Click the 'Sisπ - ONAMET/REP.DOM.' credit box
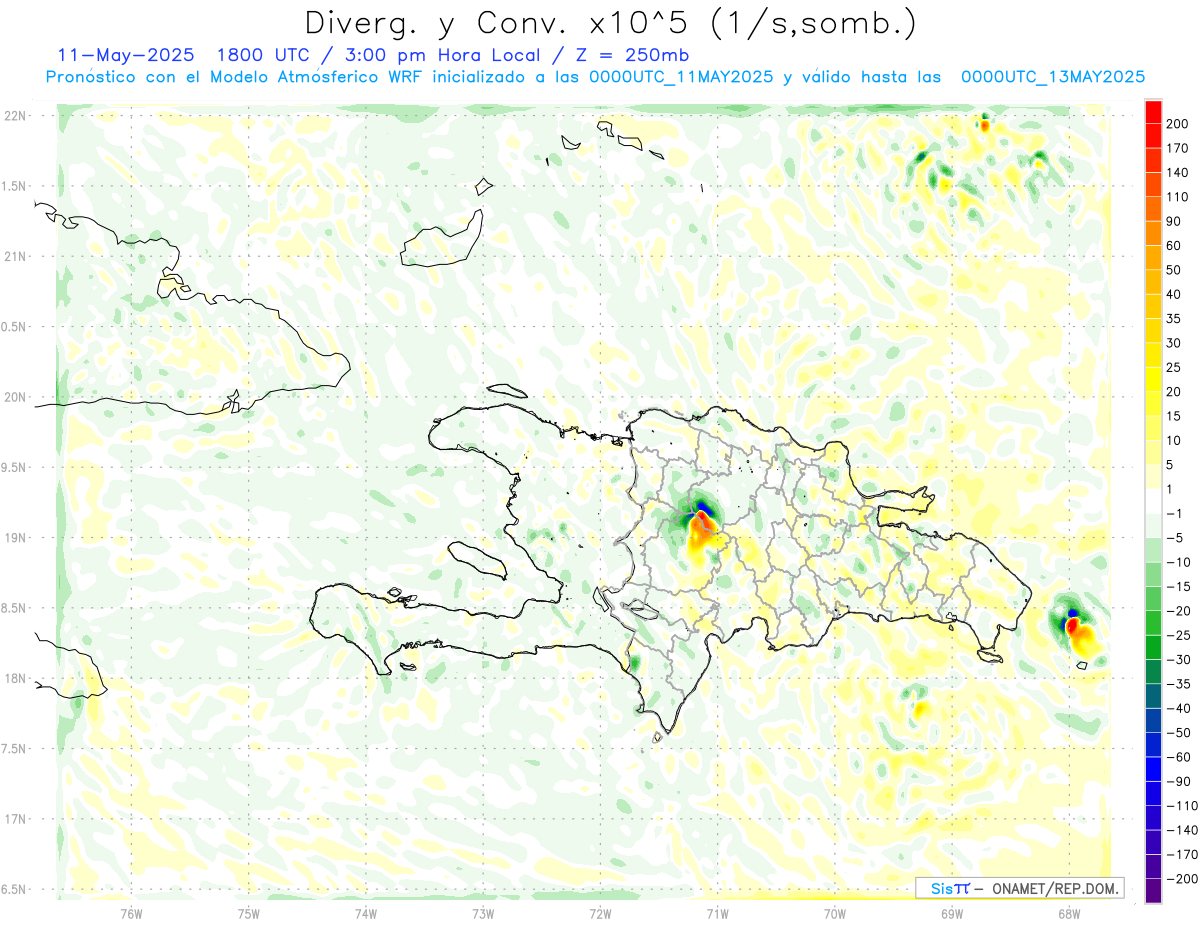 click(1019, 888)
